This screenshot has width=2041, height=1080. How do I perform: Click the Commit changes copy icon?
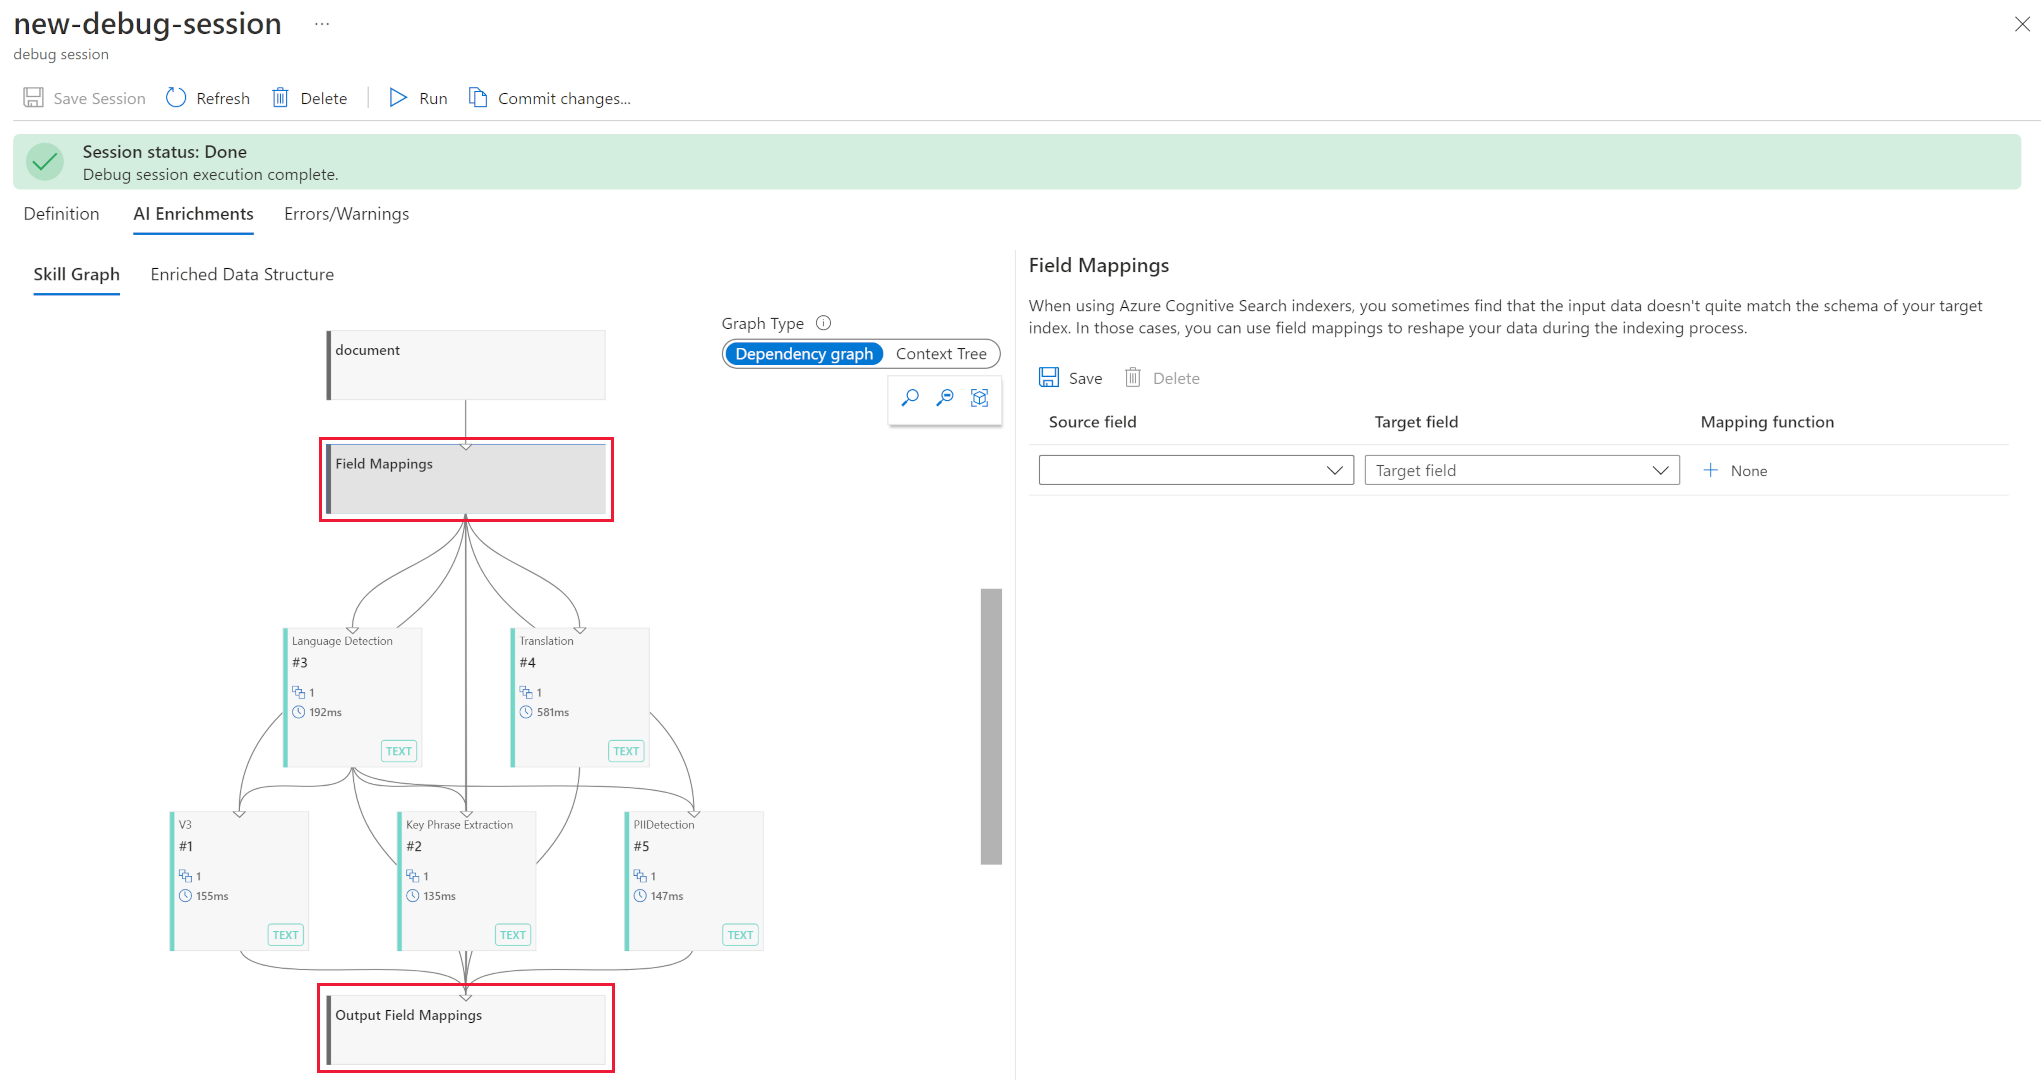tap(478, 97)
